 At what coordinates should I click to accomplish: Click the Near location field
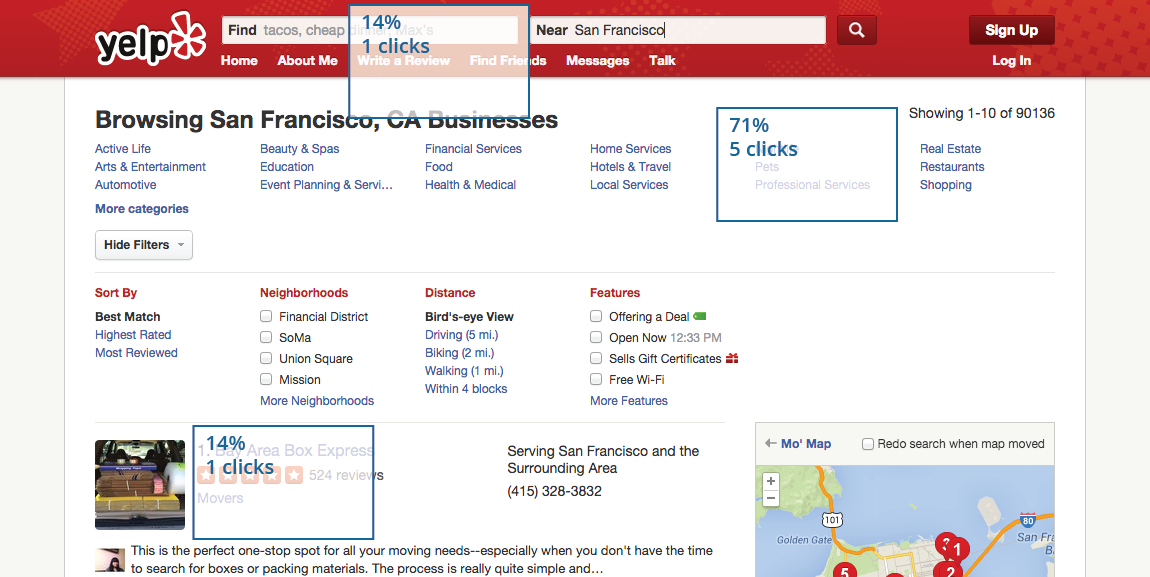(x=678, y=30)
